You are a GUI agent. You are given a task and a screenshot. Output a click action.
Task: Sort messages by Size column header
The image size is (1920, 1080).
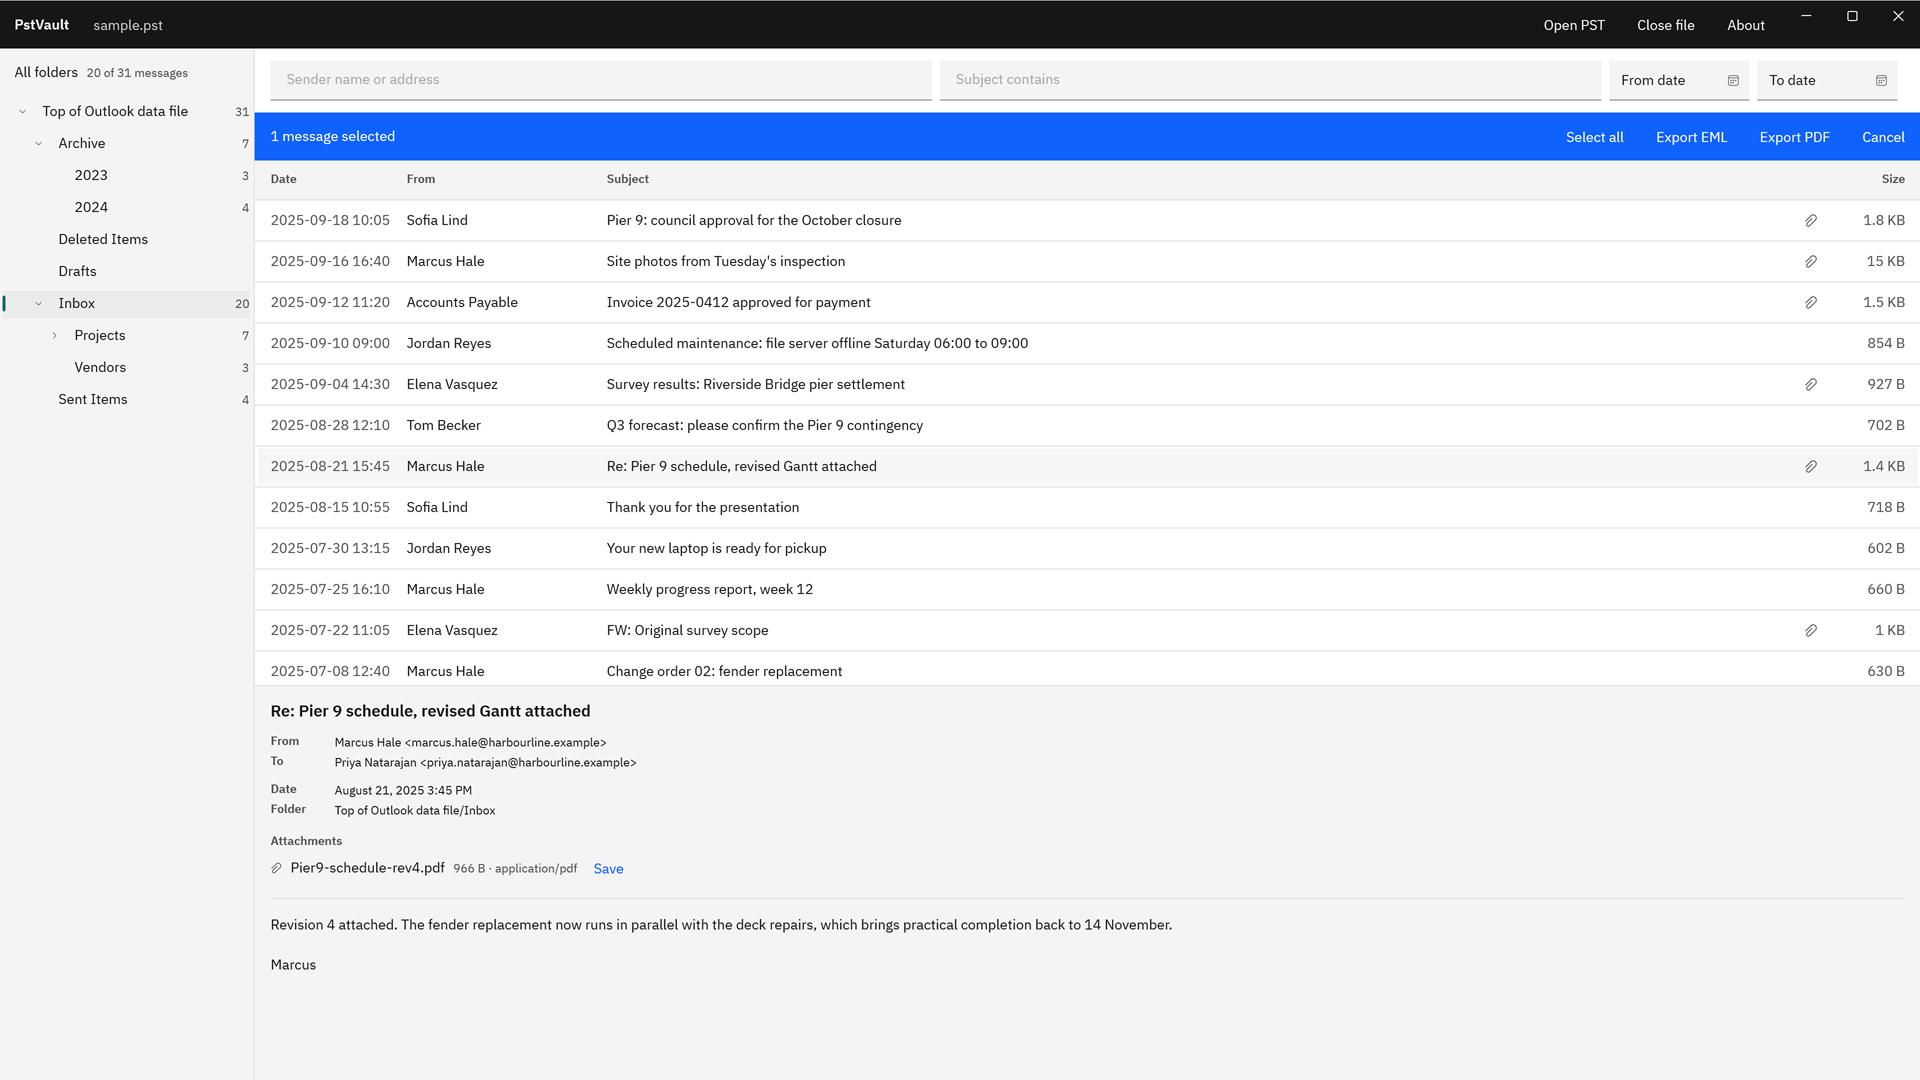tap(1893, 179)
